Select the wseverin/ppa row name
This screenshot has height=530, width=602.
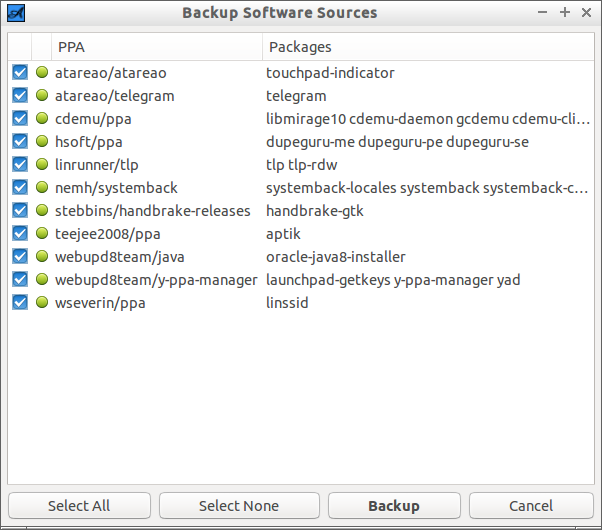[100, 303]
